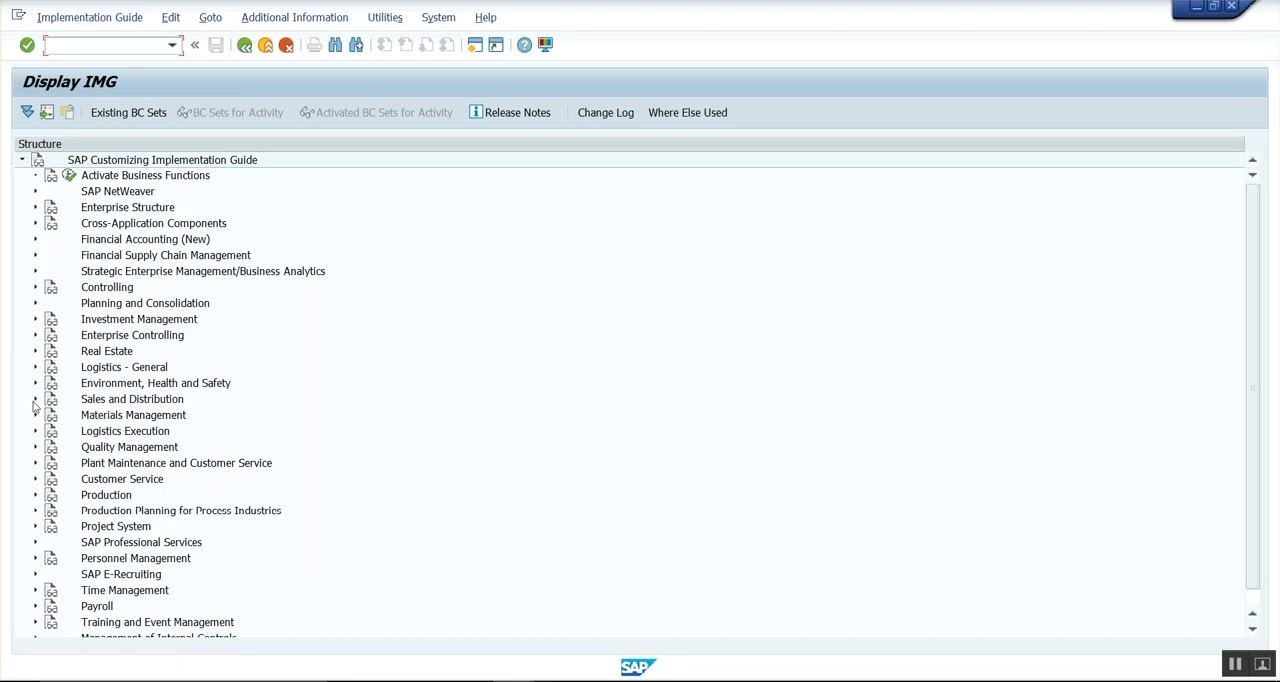
Task: Open the Edit menu
Action: click(x=170, y=17)
